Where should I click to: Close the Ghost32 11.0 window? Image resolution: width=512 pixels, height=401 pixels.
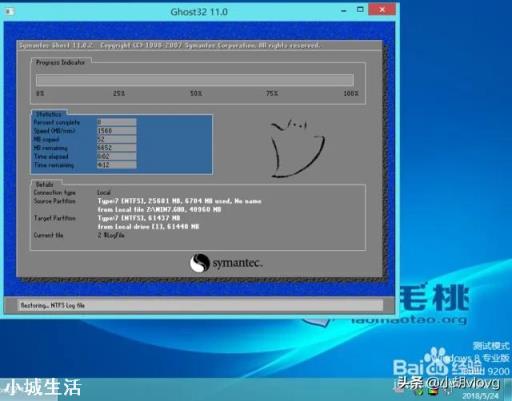382,10
